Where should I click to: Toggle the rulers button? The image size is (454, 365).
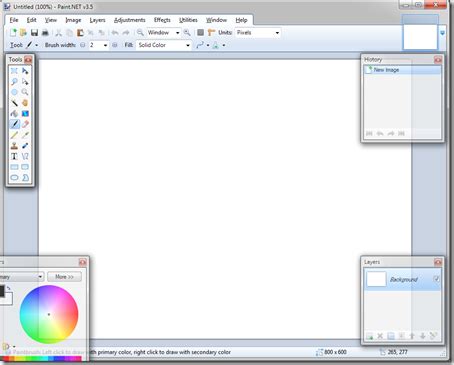tap(211, 32)
